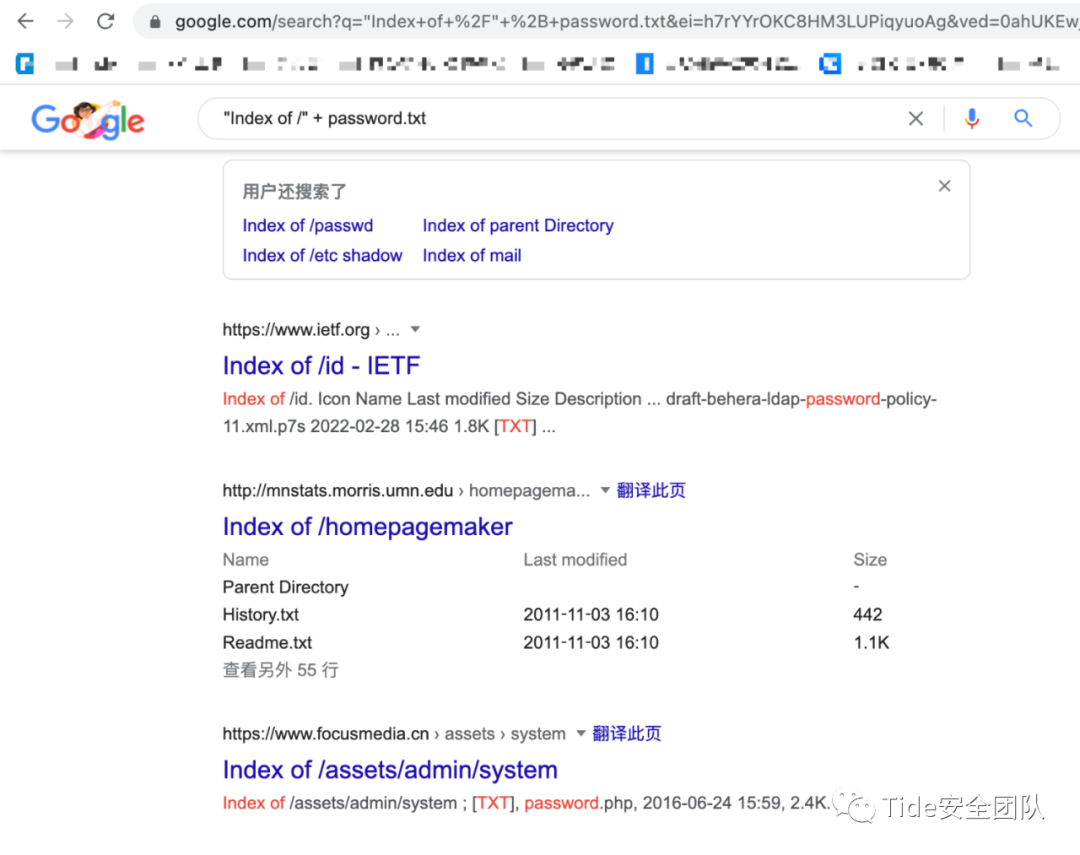Open the 'Index of /homepagemaker' result
Image resolution: width=1080 pixels, height=855 pixels.
pyautogui.click(x=367, y=527)
